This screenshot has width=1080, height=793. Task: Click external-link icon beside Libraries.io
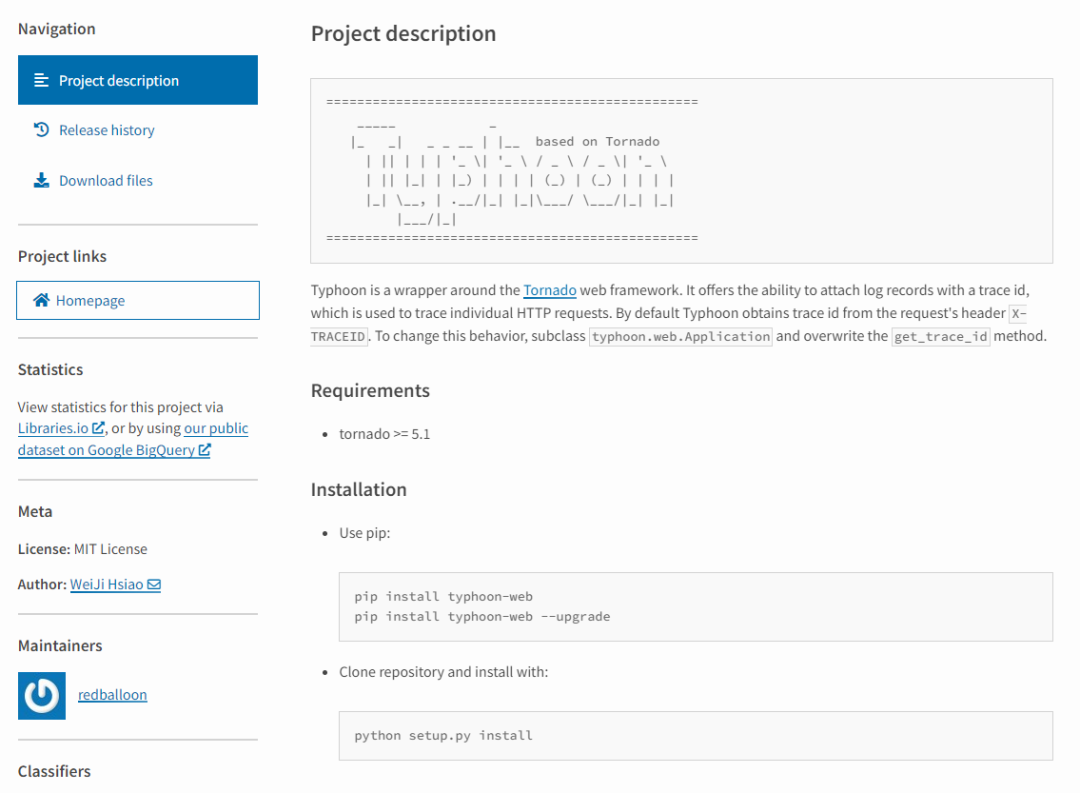click(98, 429)
